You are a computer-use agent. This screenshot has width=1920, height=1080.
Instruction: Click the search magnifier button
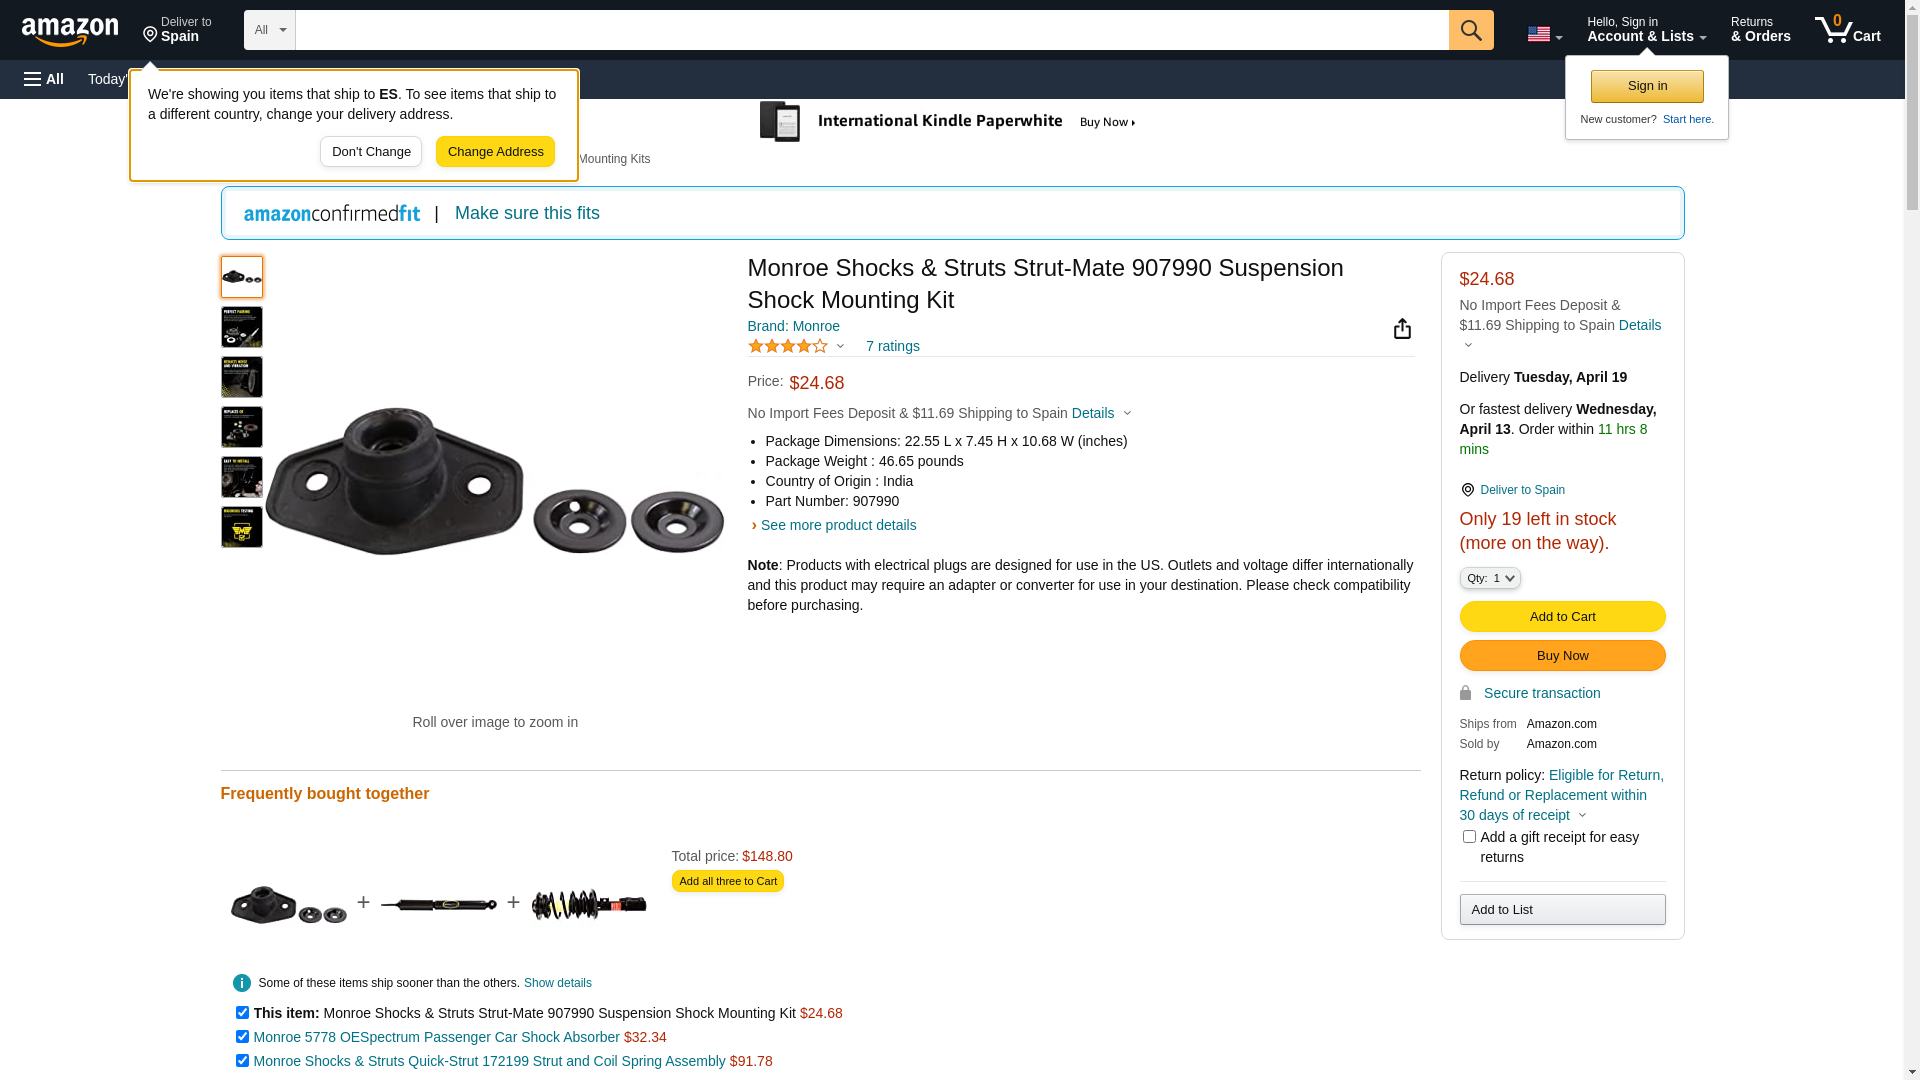(x=1470, y=30)
